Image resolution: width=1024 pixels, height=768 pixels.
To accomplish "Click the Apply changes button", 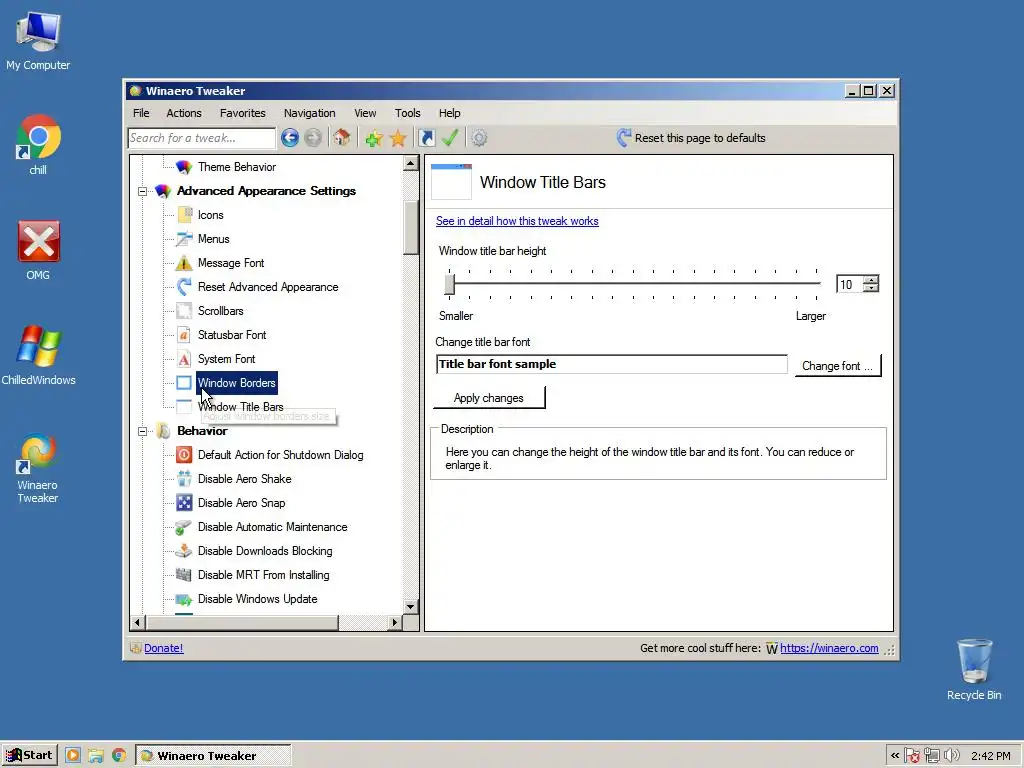I will pyautogui.click(x=488, y=398).
